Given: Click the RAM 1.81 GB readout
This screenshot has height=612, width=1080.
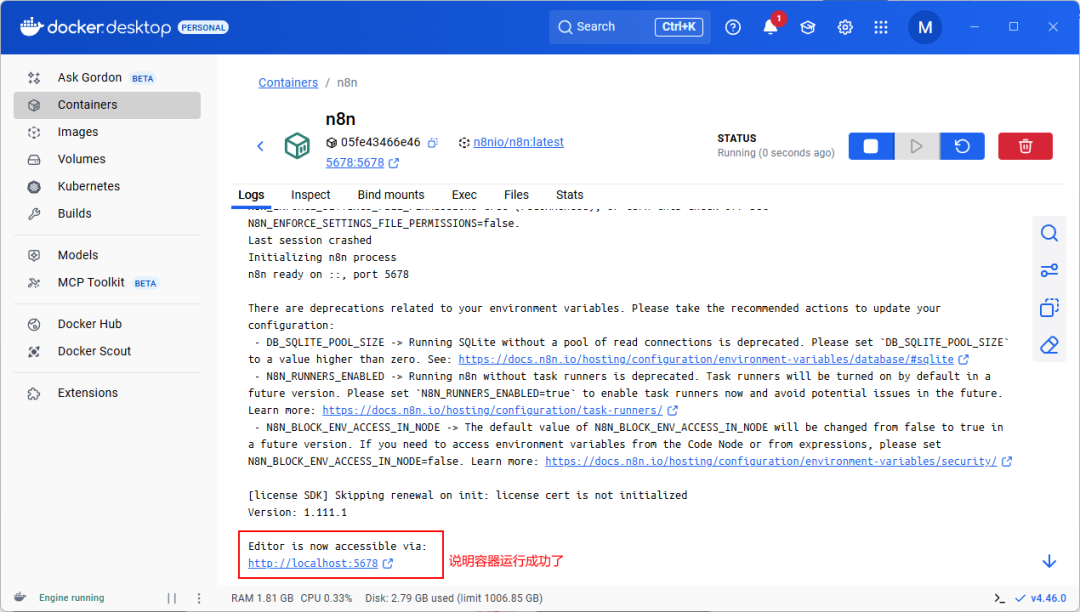Looking at the screenshot, I should pos(262,598).
